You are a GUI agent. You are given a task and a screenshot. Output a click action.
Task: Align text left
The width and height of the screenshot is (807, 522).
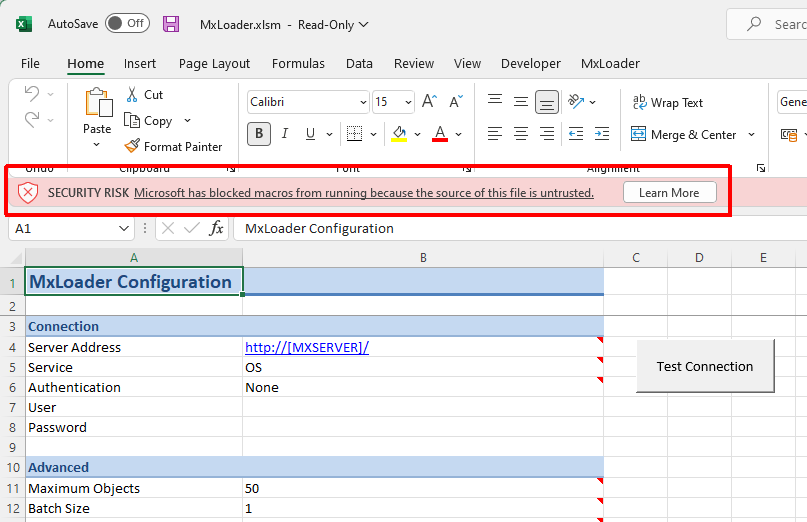point(495,134)
